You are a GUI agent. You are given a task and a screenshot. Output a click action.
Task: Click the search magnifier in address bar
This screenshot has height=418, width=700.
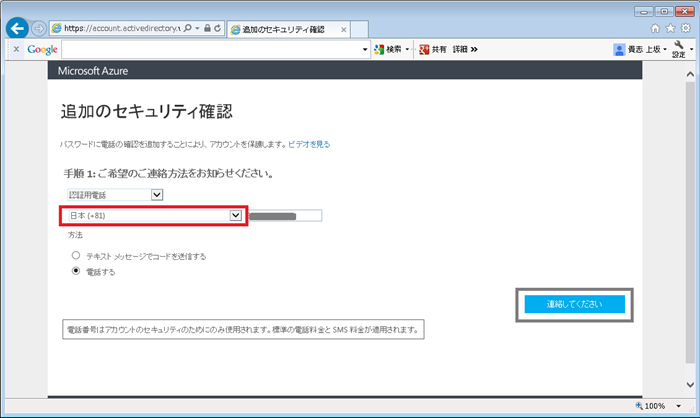pyautogui.click(x=188, y=28)
